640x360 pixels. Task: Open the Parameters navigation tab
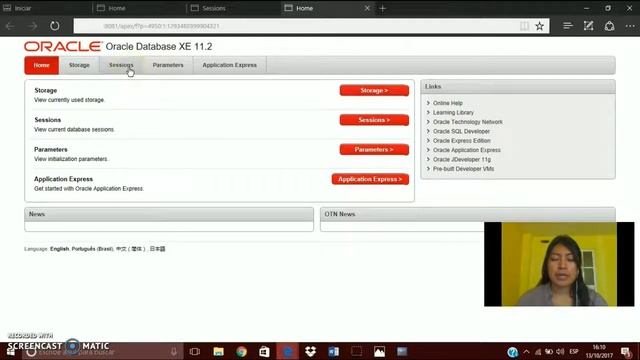(168, 65)
